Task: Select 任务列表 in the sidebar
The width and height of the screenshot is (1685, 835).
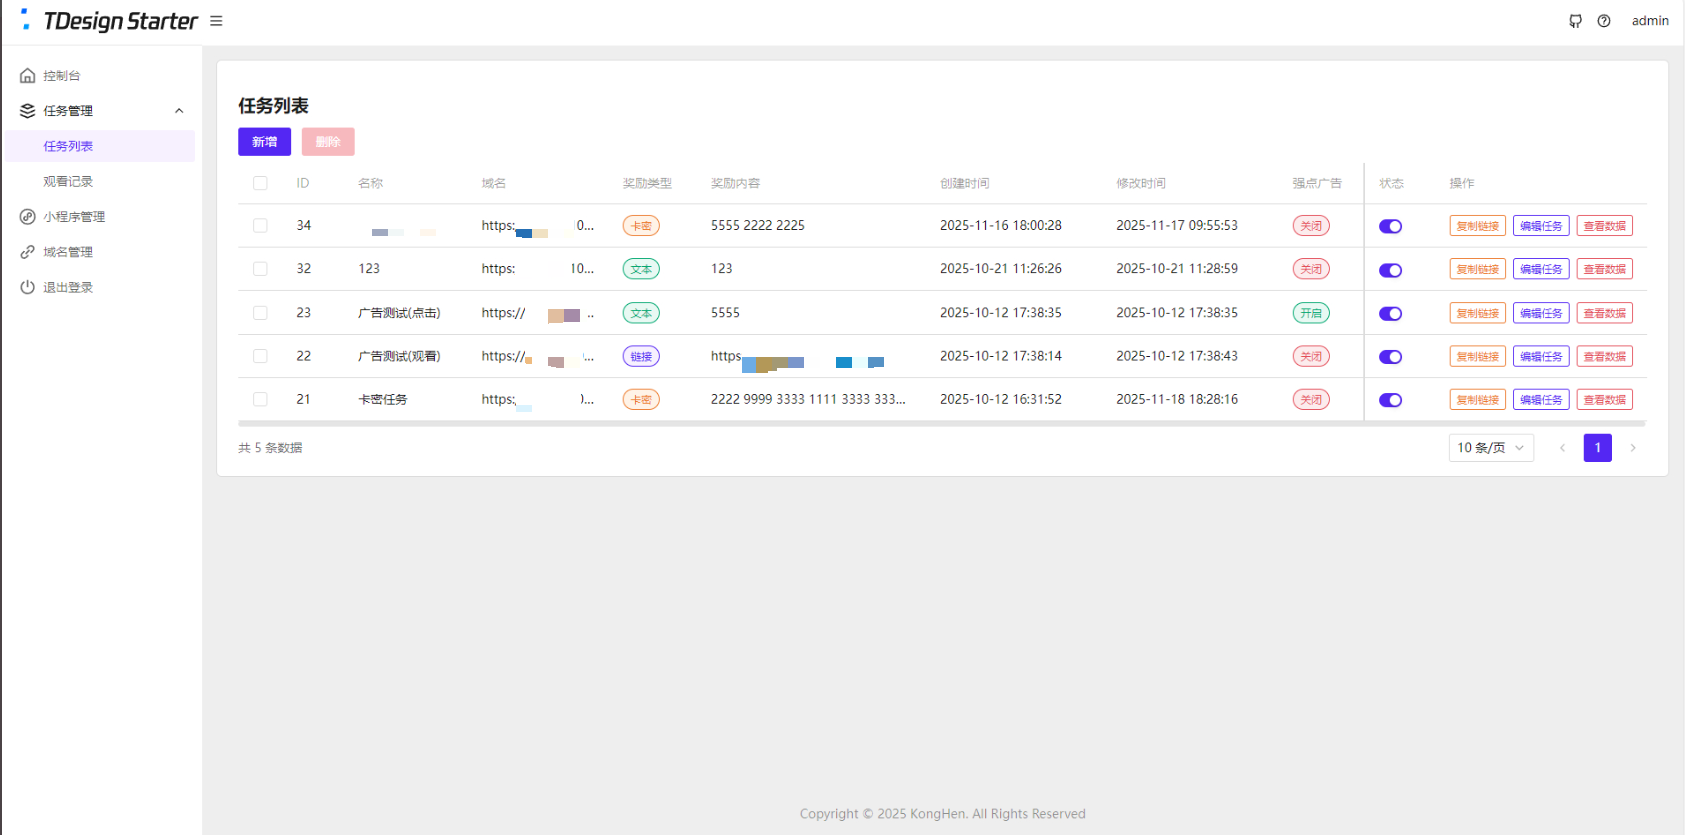Action: click(68, 146)
